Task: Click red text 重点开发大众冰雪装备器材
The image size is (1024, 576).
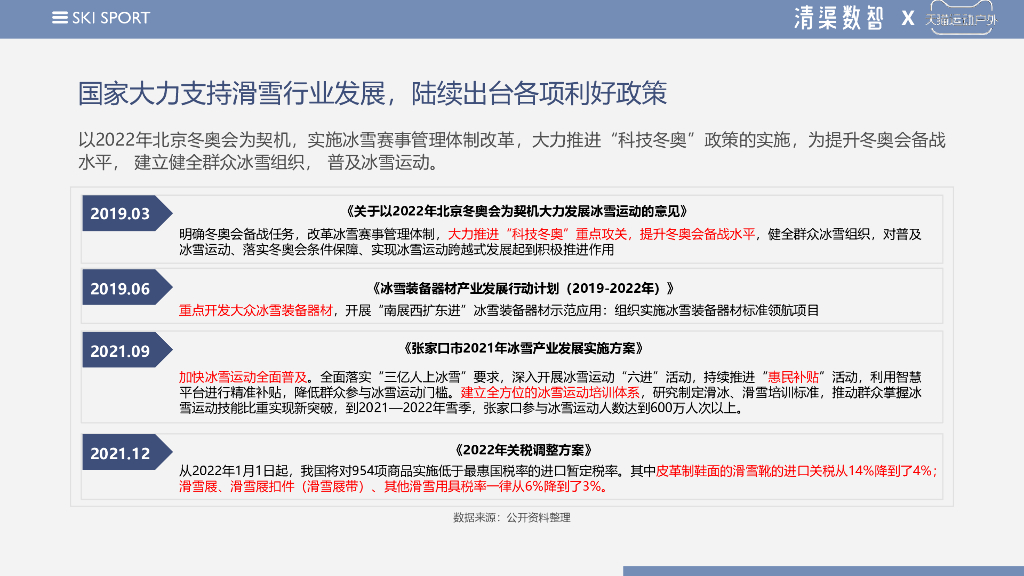Action: point(255,310)
